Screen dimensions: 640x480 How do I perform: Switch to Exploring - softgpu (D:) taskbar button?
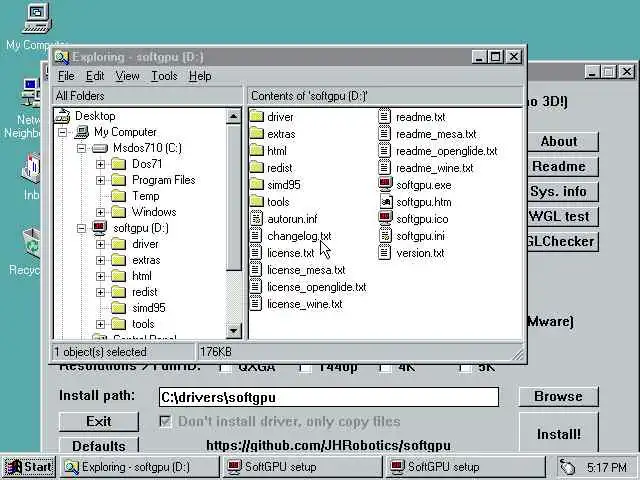(x=140, y=467)
